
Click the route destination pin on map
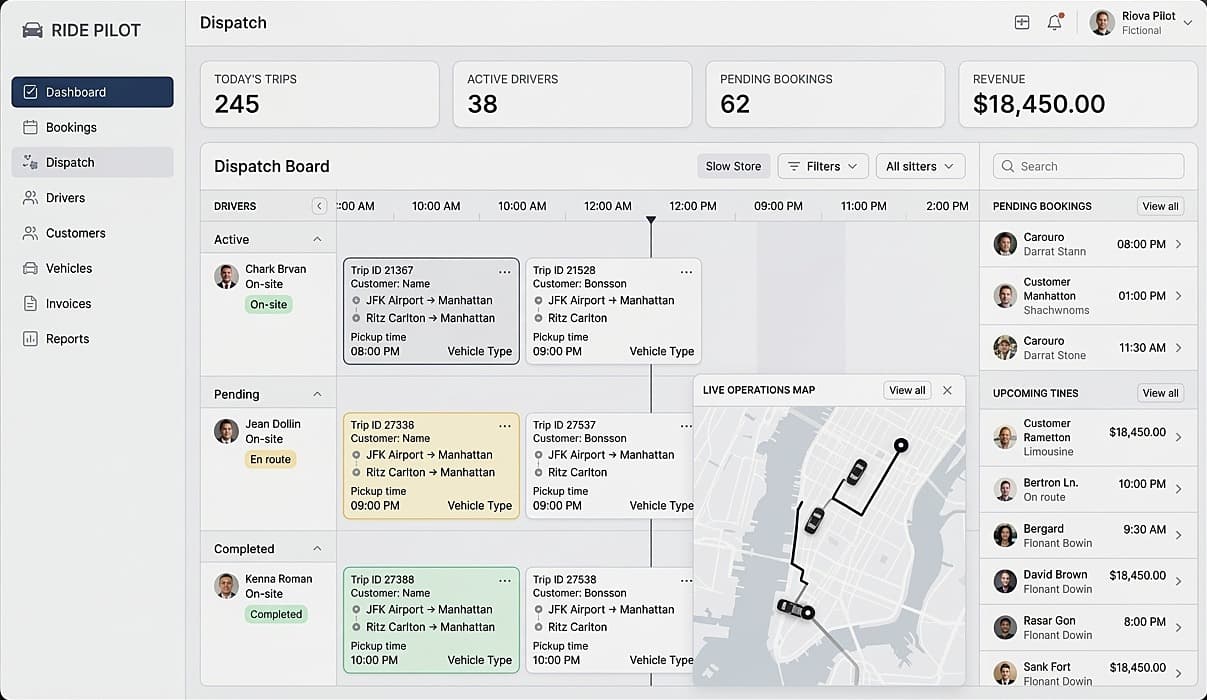(x=900, y=445)
